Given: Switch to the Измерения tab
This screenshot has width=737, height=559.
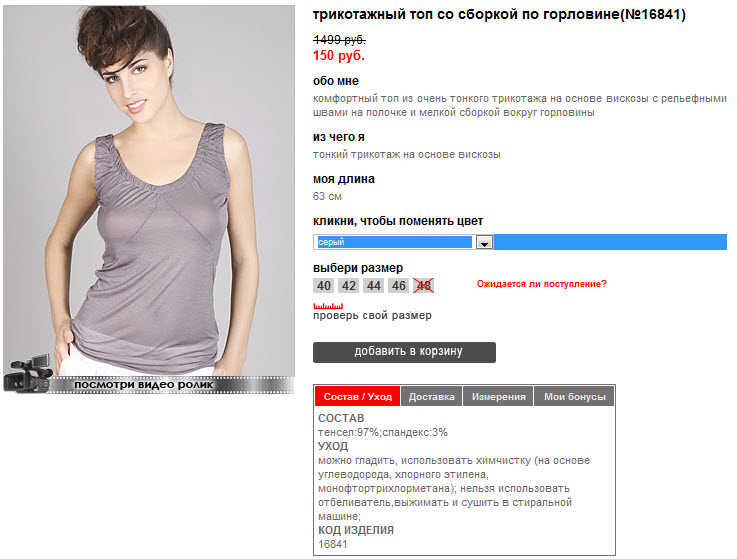Looking at the screenshot, I should (x=498, y=396).
